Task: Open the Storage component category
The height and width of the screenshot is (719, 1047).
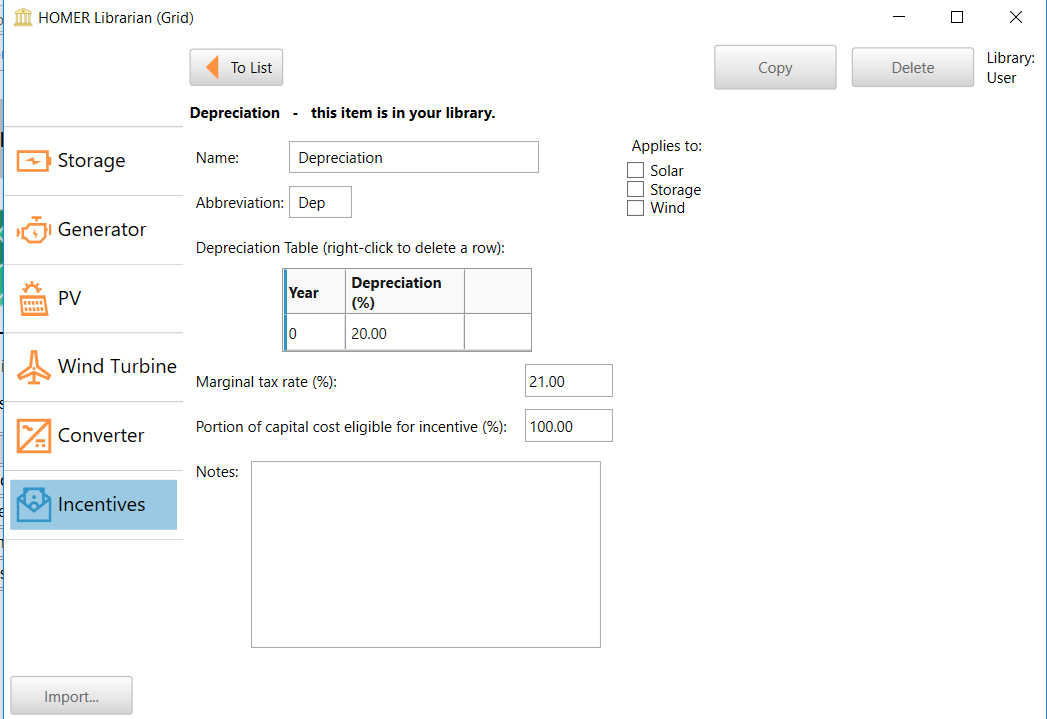Action: 80,160
